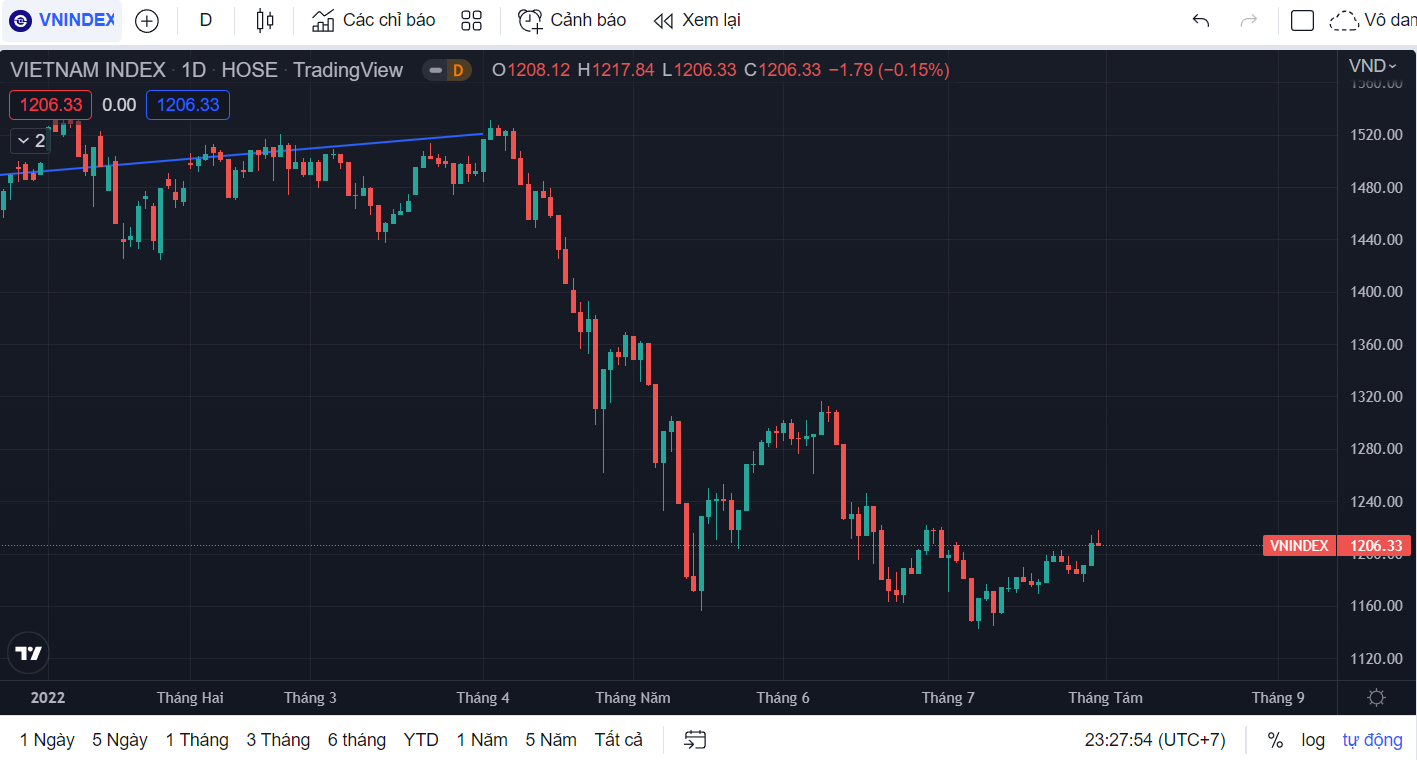The height and width of the screenshot is (760, 1417).
Task: Click the add symbol compare plus icon
Action: [x=147, y=20]
